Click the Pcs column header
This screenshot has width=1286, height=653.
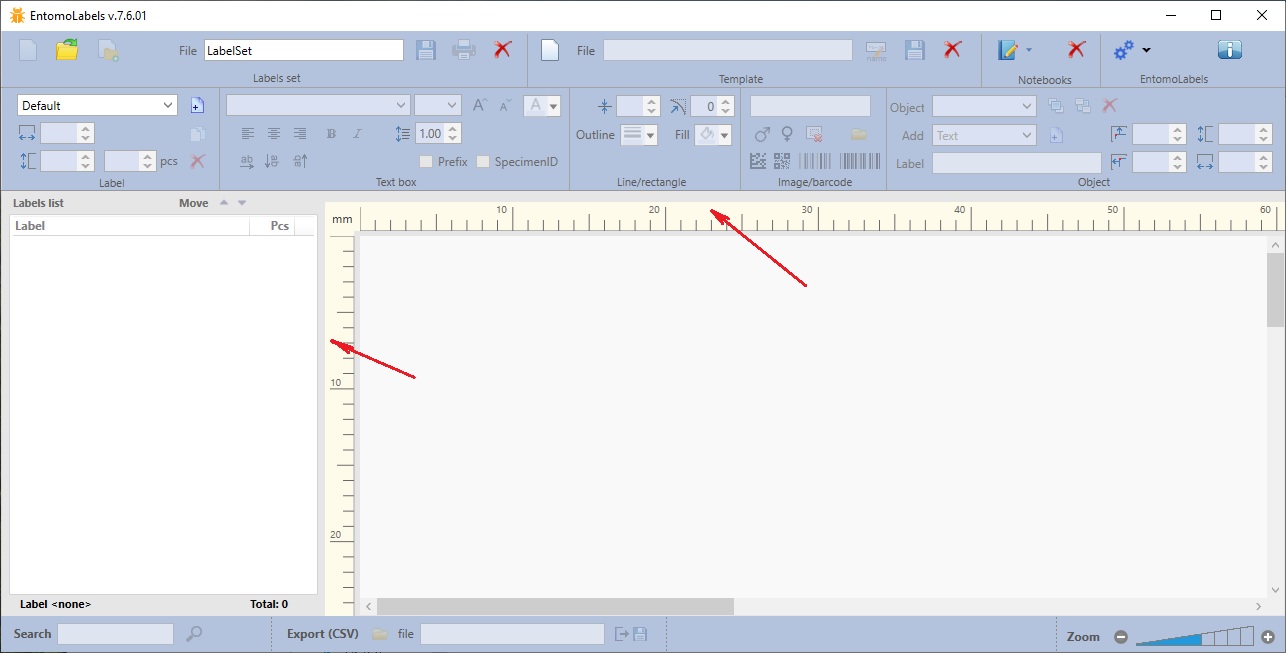[x=280, y=226]
